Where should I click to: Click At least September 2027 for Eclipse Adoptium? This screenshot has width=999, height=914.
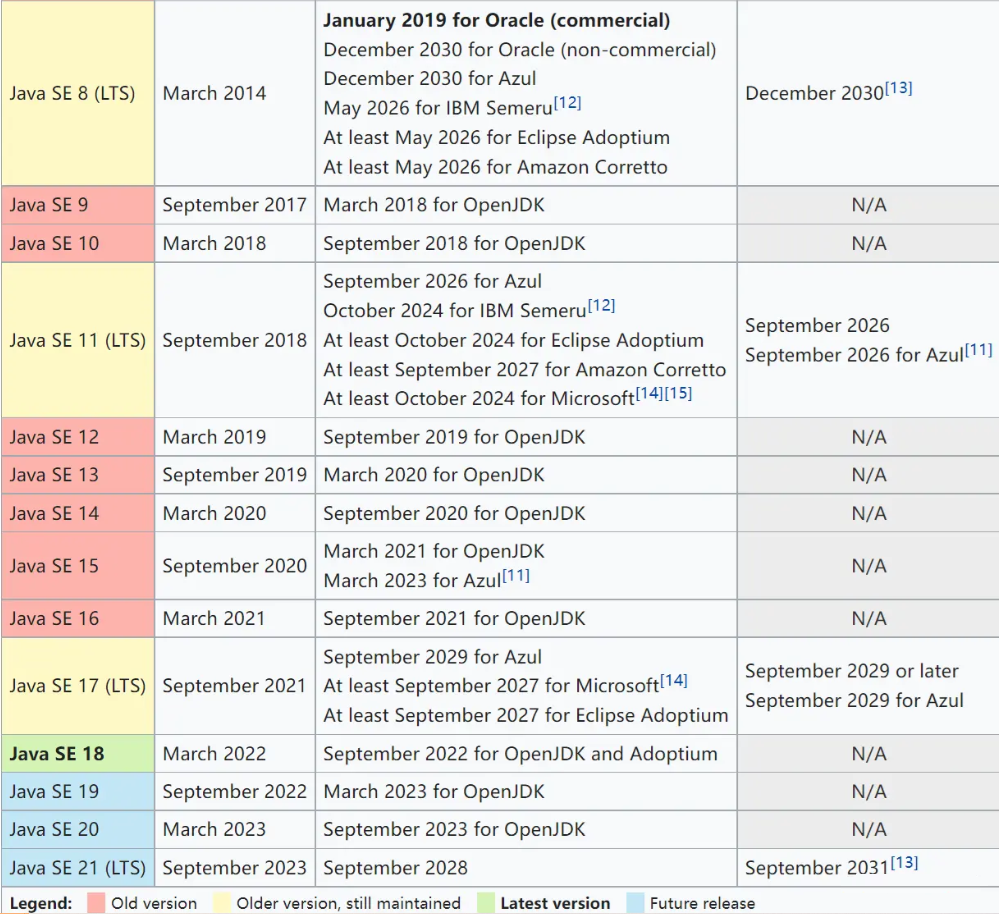pyautogui.click(x=526, y=715)
